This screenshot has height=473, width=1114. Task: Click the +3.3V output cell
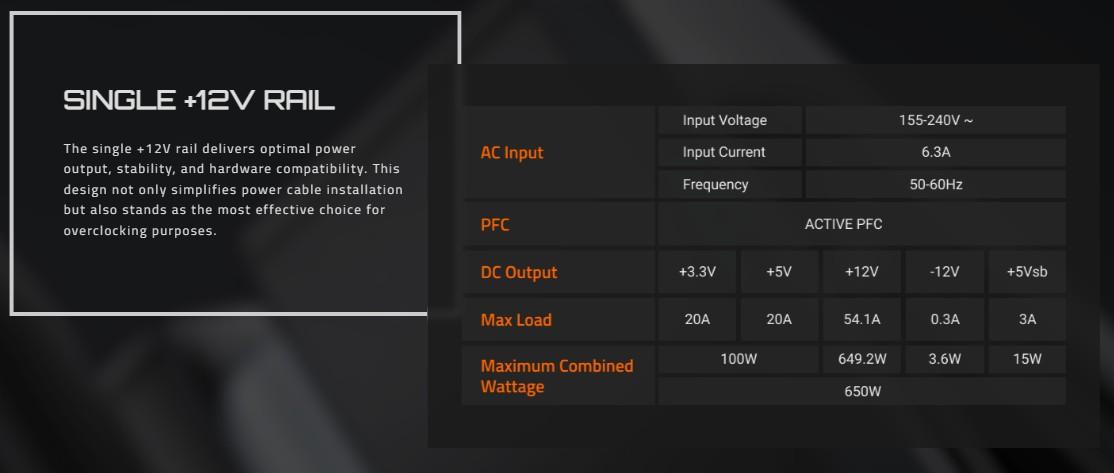pos(697,272)
